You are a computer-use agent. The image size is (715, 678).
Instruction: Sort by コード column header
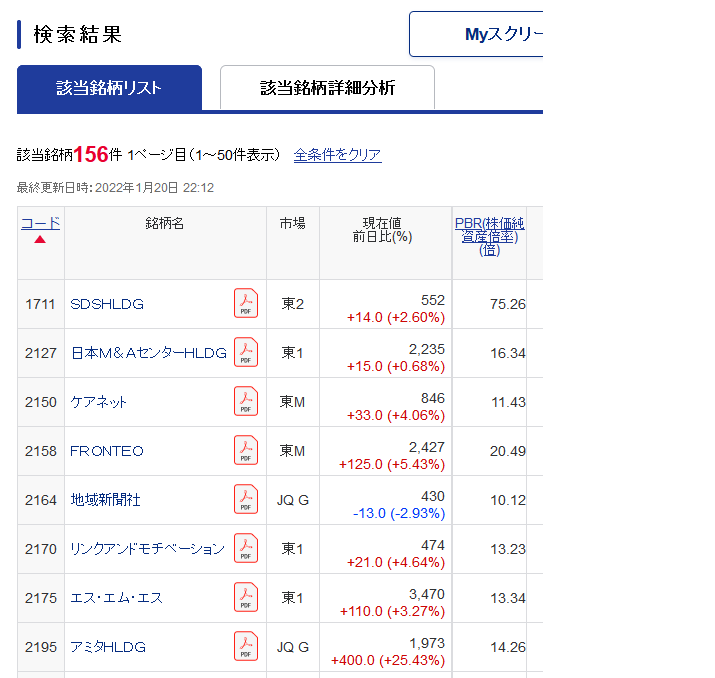[x=40, y=223]
